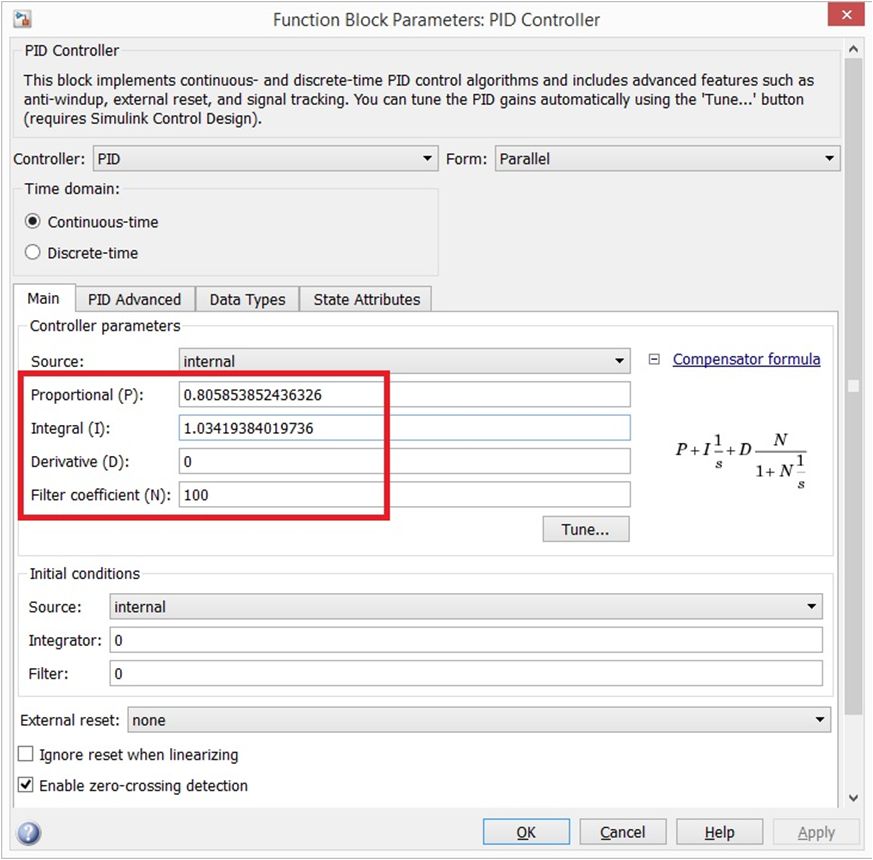Click the vertical scrollbar down arrow
873x860 pixels.
point(853,798)
